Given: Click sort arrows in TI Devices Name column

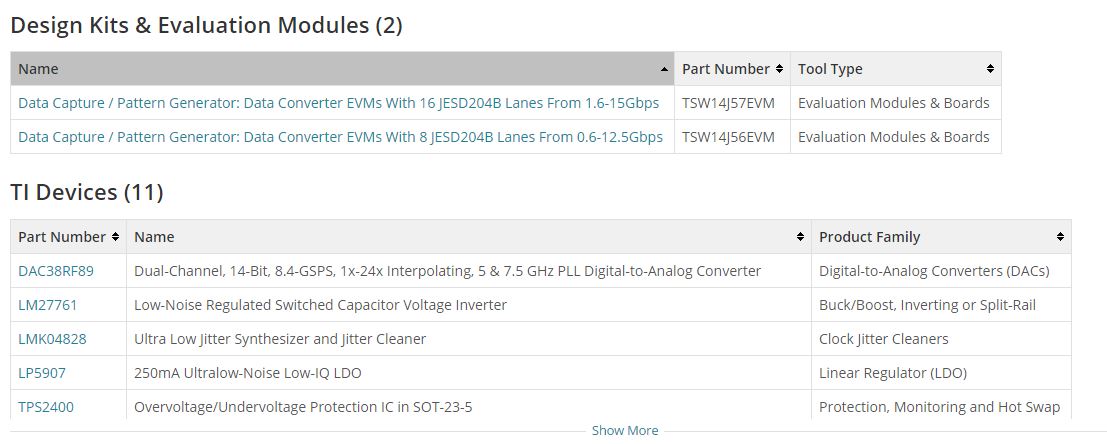Looking at the screenshot, I should tap(800, 237).
